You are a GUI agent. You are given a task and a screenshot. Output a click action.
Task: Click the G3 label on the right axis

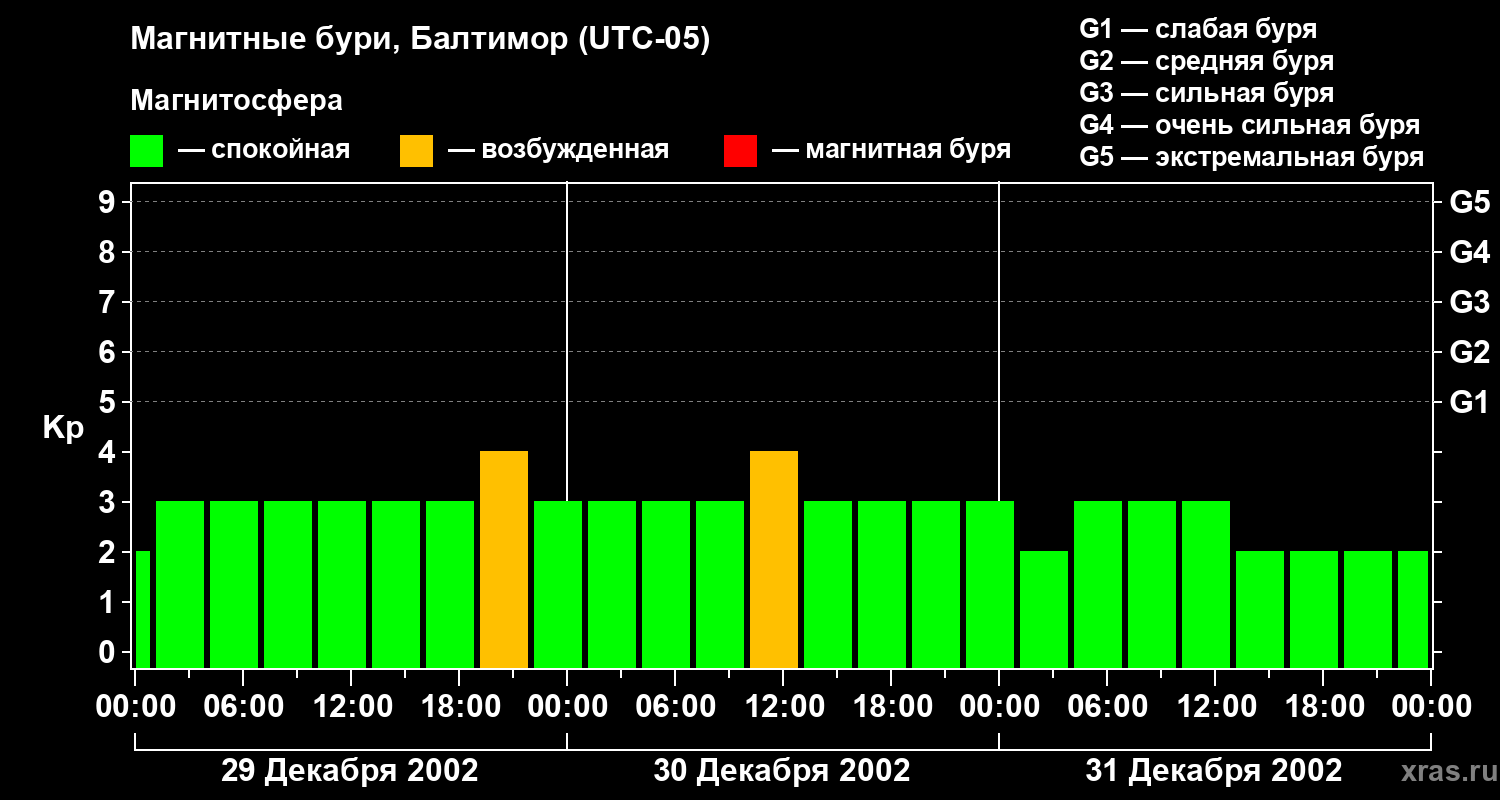pyautogui.click(x=1469, y=303)
